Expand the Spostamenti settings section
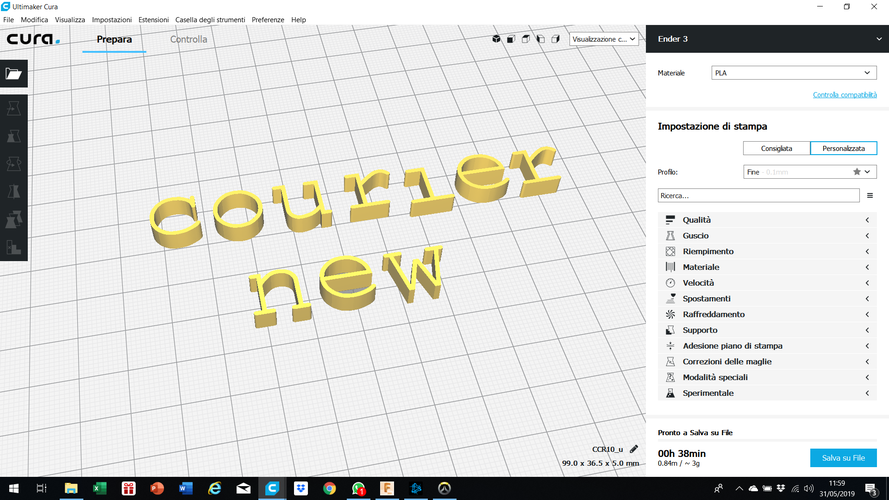 (767, 299)
